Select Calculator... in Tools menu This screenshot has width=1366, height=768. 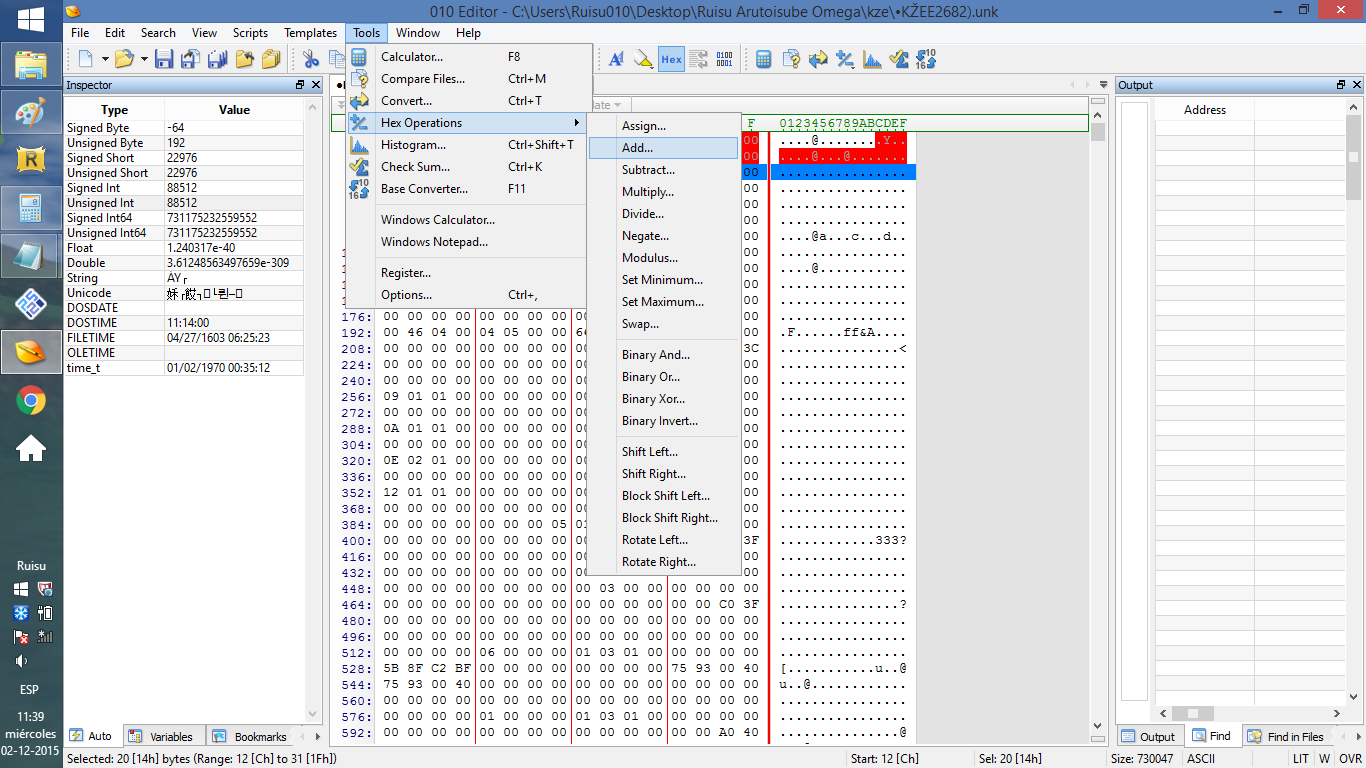pyautogui.click(x=467, y=57)
